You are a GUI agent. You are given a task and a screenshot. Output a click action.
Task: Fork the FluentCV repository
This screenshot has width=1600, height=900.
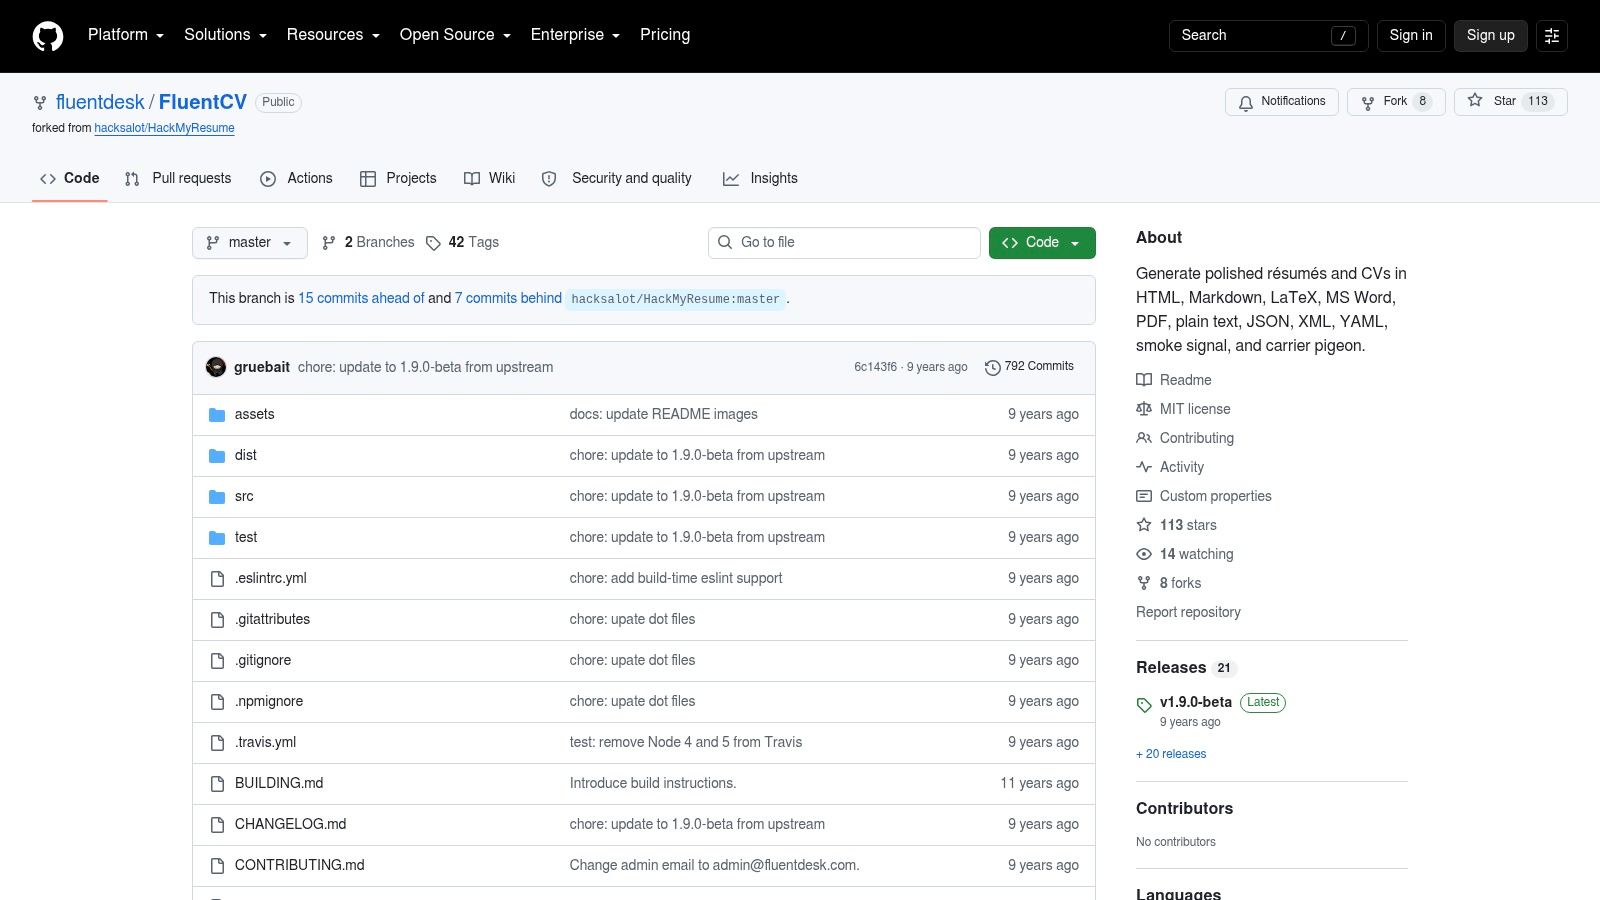[1396, 102]
